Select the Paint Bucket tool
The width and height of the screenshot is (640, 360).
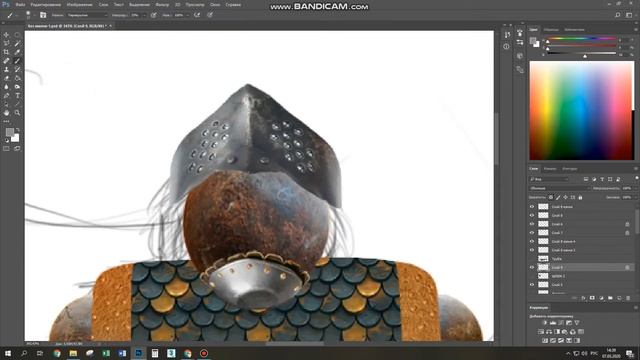coord(17,78)
